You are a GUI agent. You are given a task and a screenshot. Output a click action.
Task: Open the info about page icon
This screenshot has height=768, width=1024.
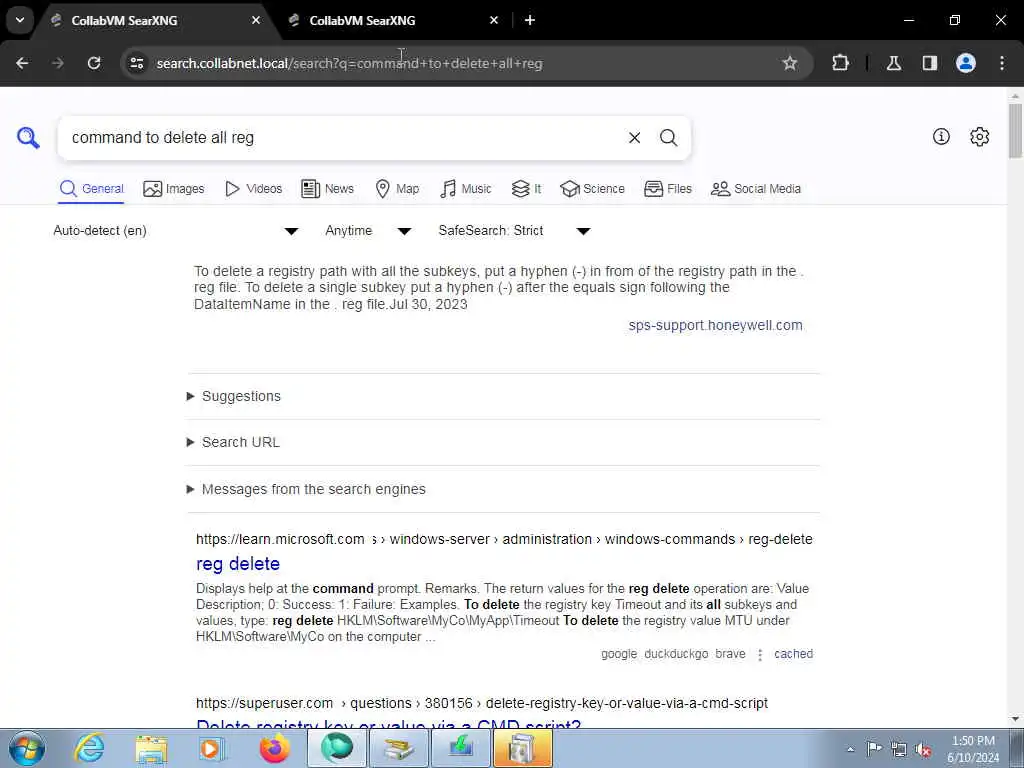pos(941,136)
